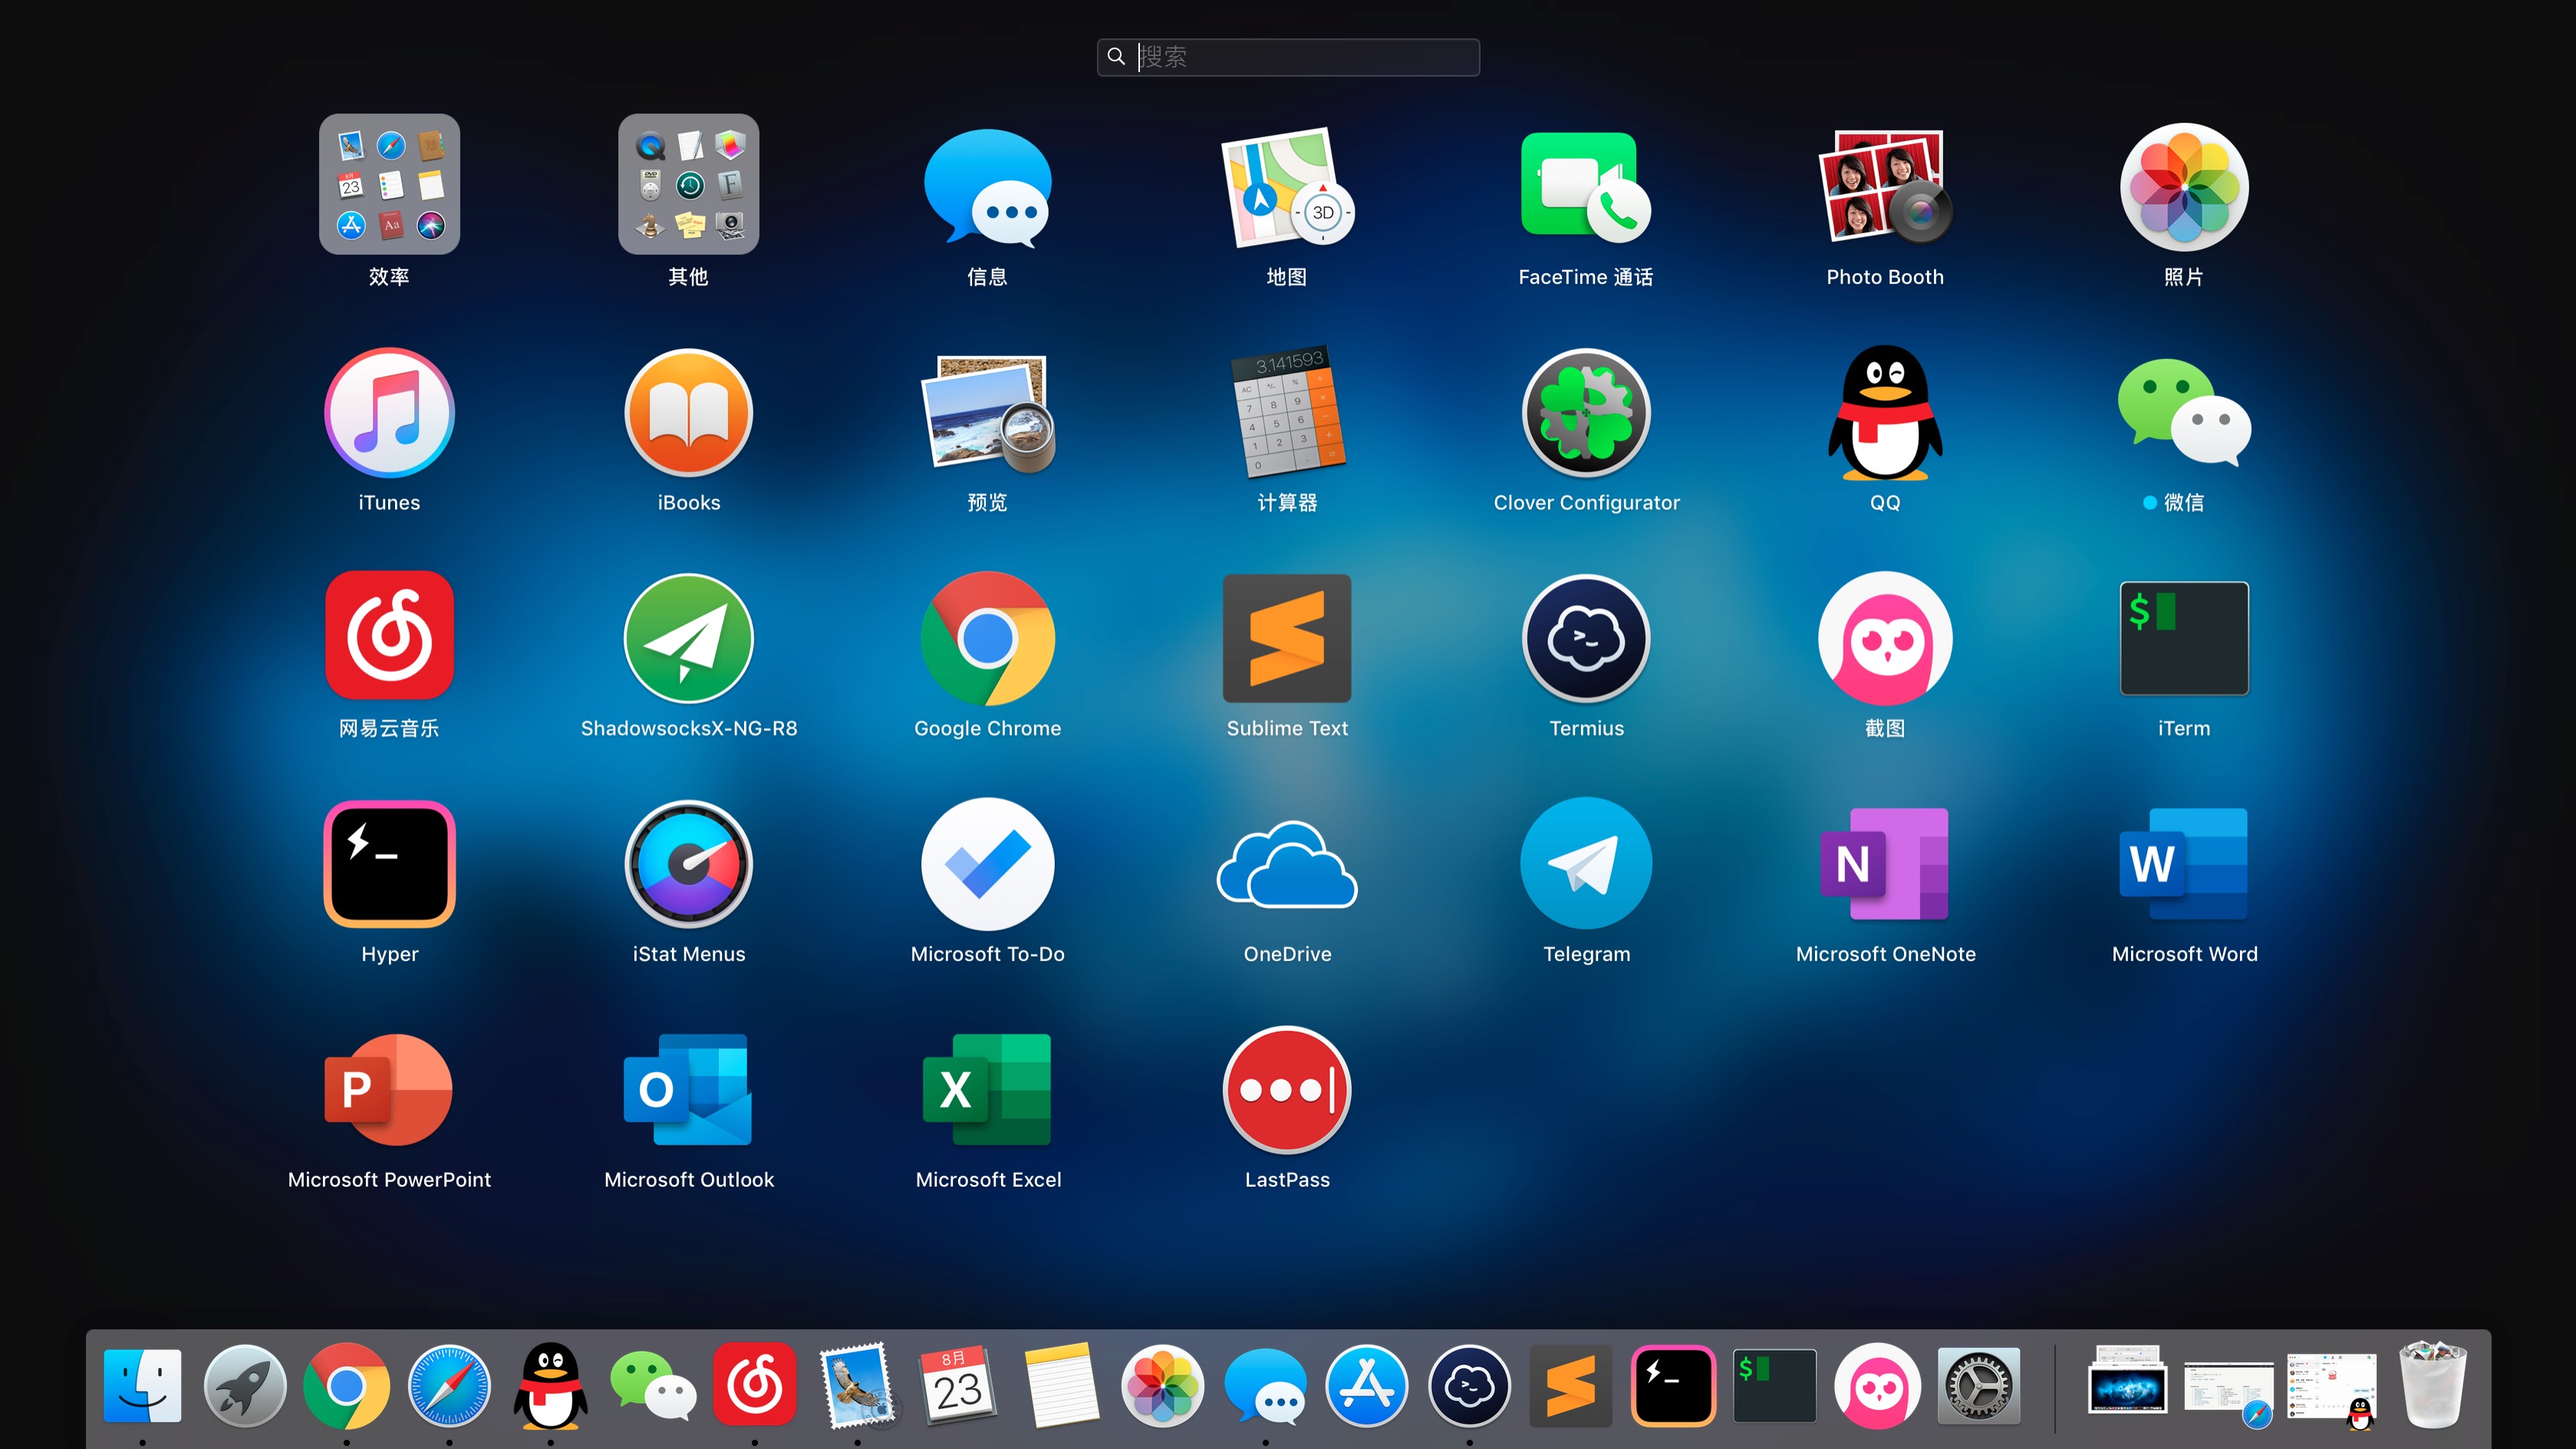Click Termius icon in the Dock
2576x1449 pixels.
[x=1469, y=1385]
